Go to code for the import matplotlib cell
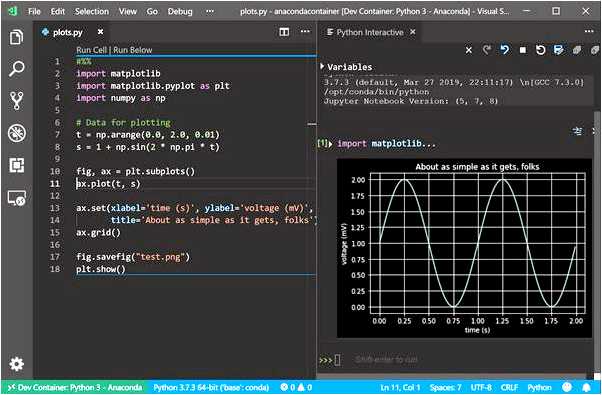 (x=577, y=131)
